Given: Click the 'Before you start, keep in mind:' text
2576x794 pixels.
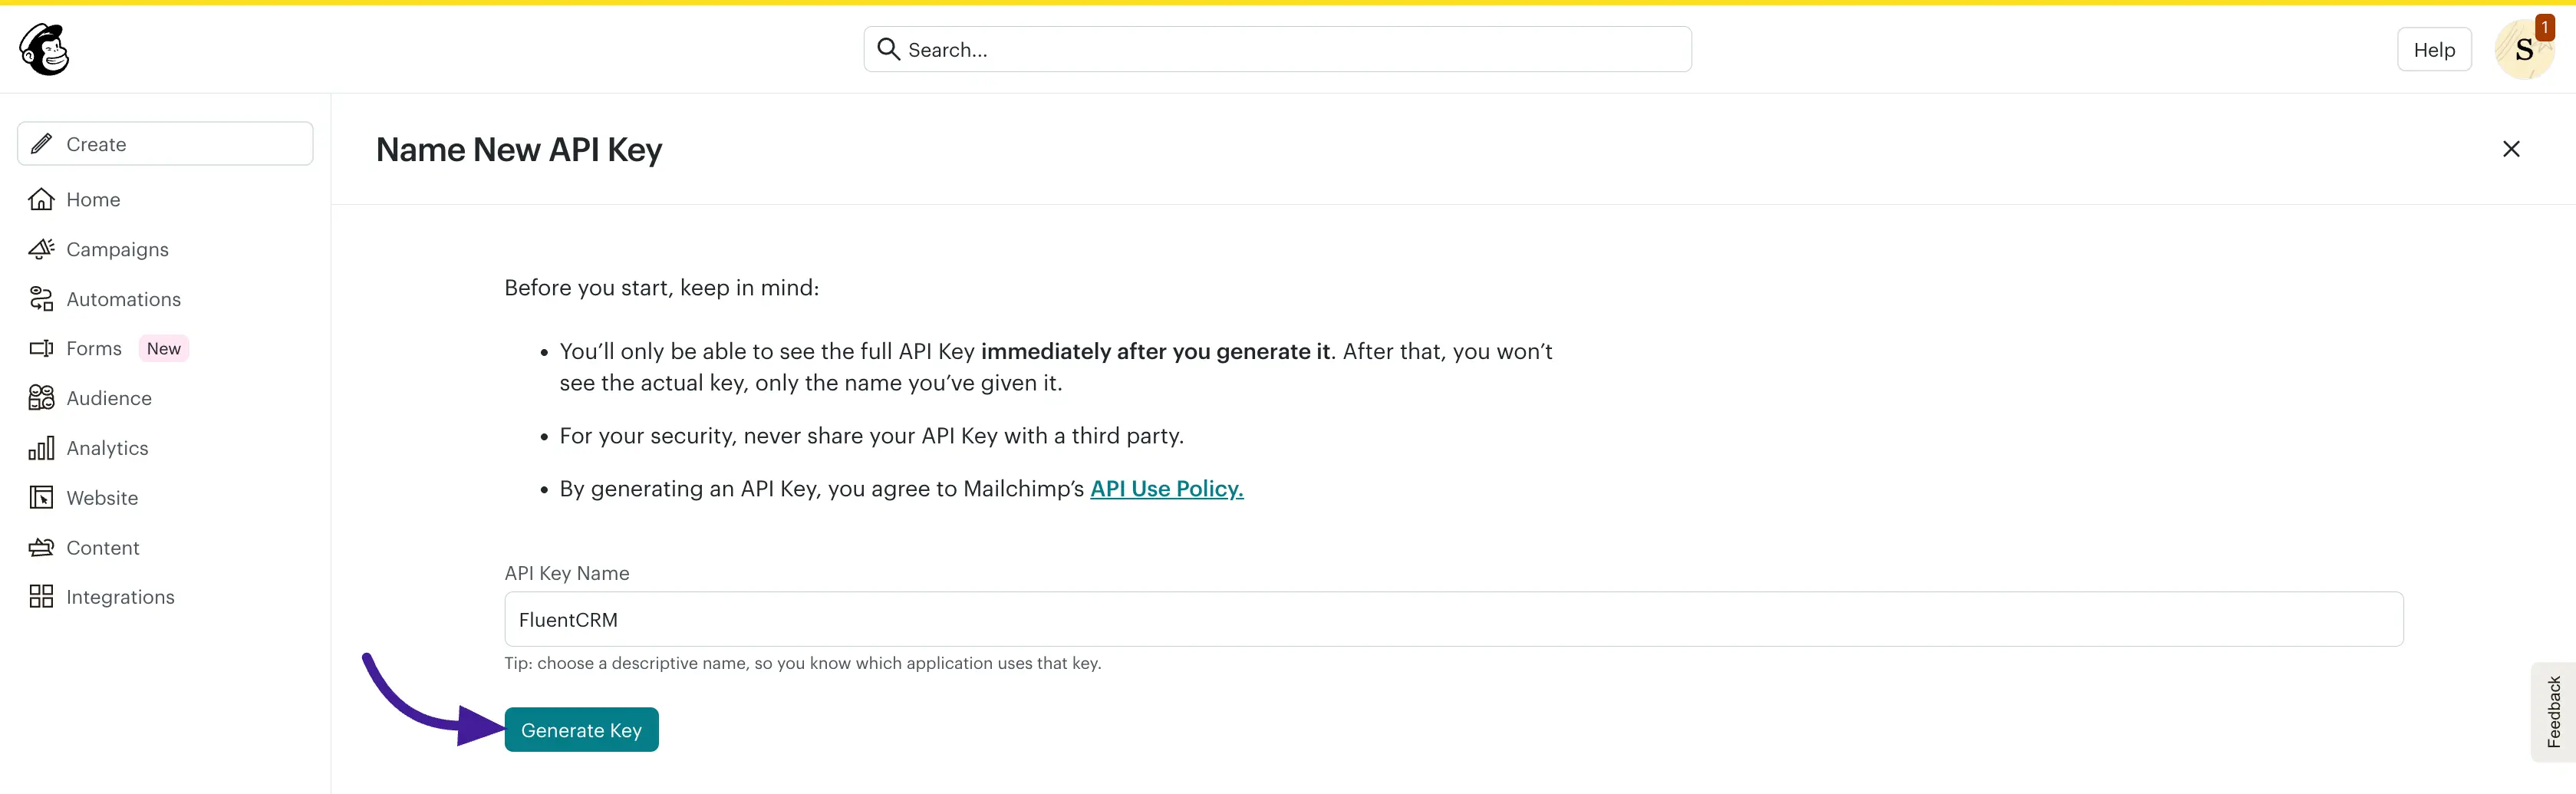Looking at the screenshot, I should (x=661, y=288).
